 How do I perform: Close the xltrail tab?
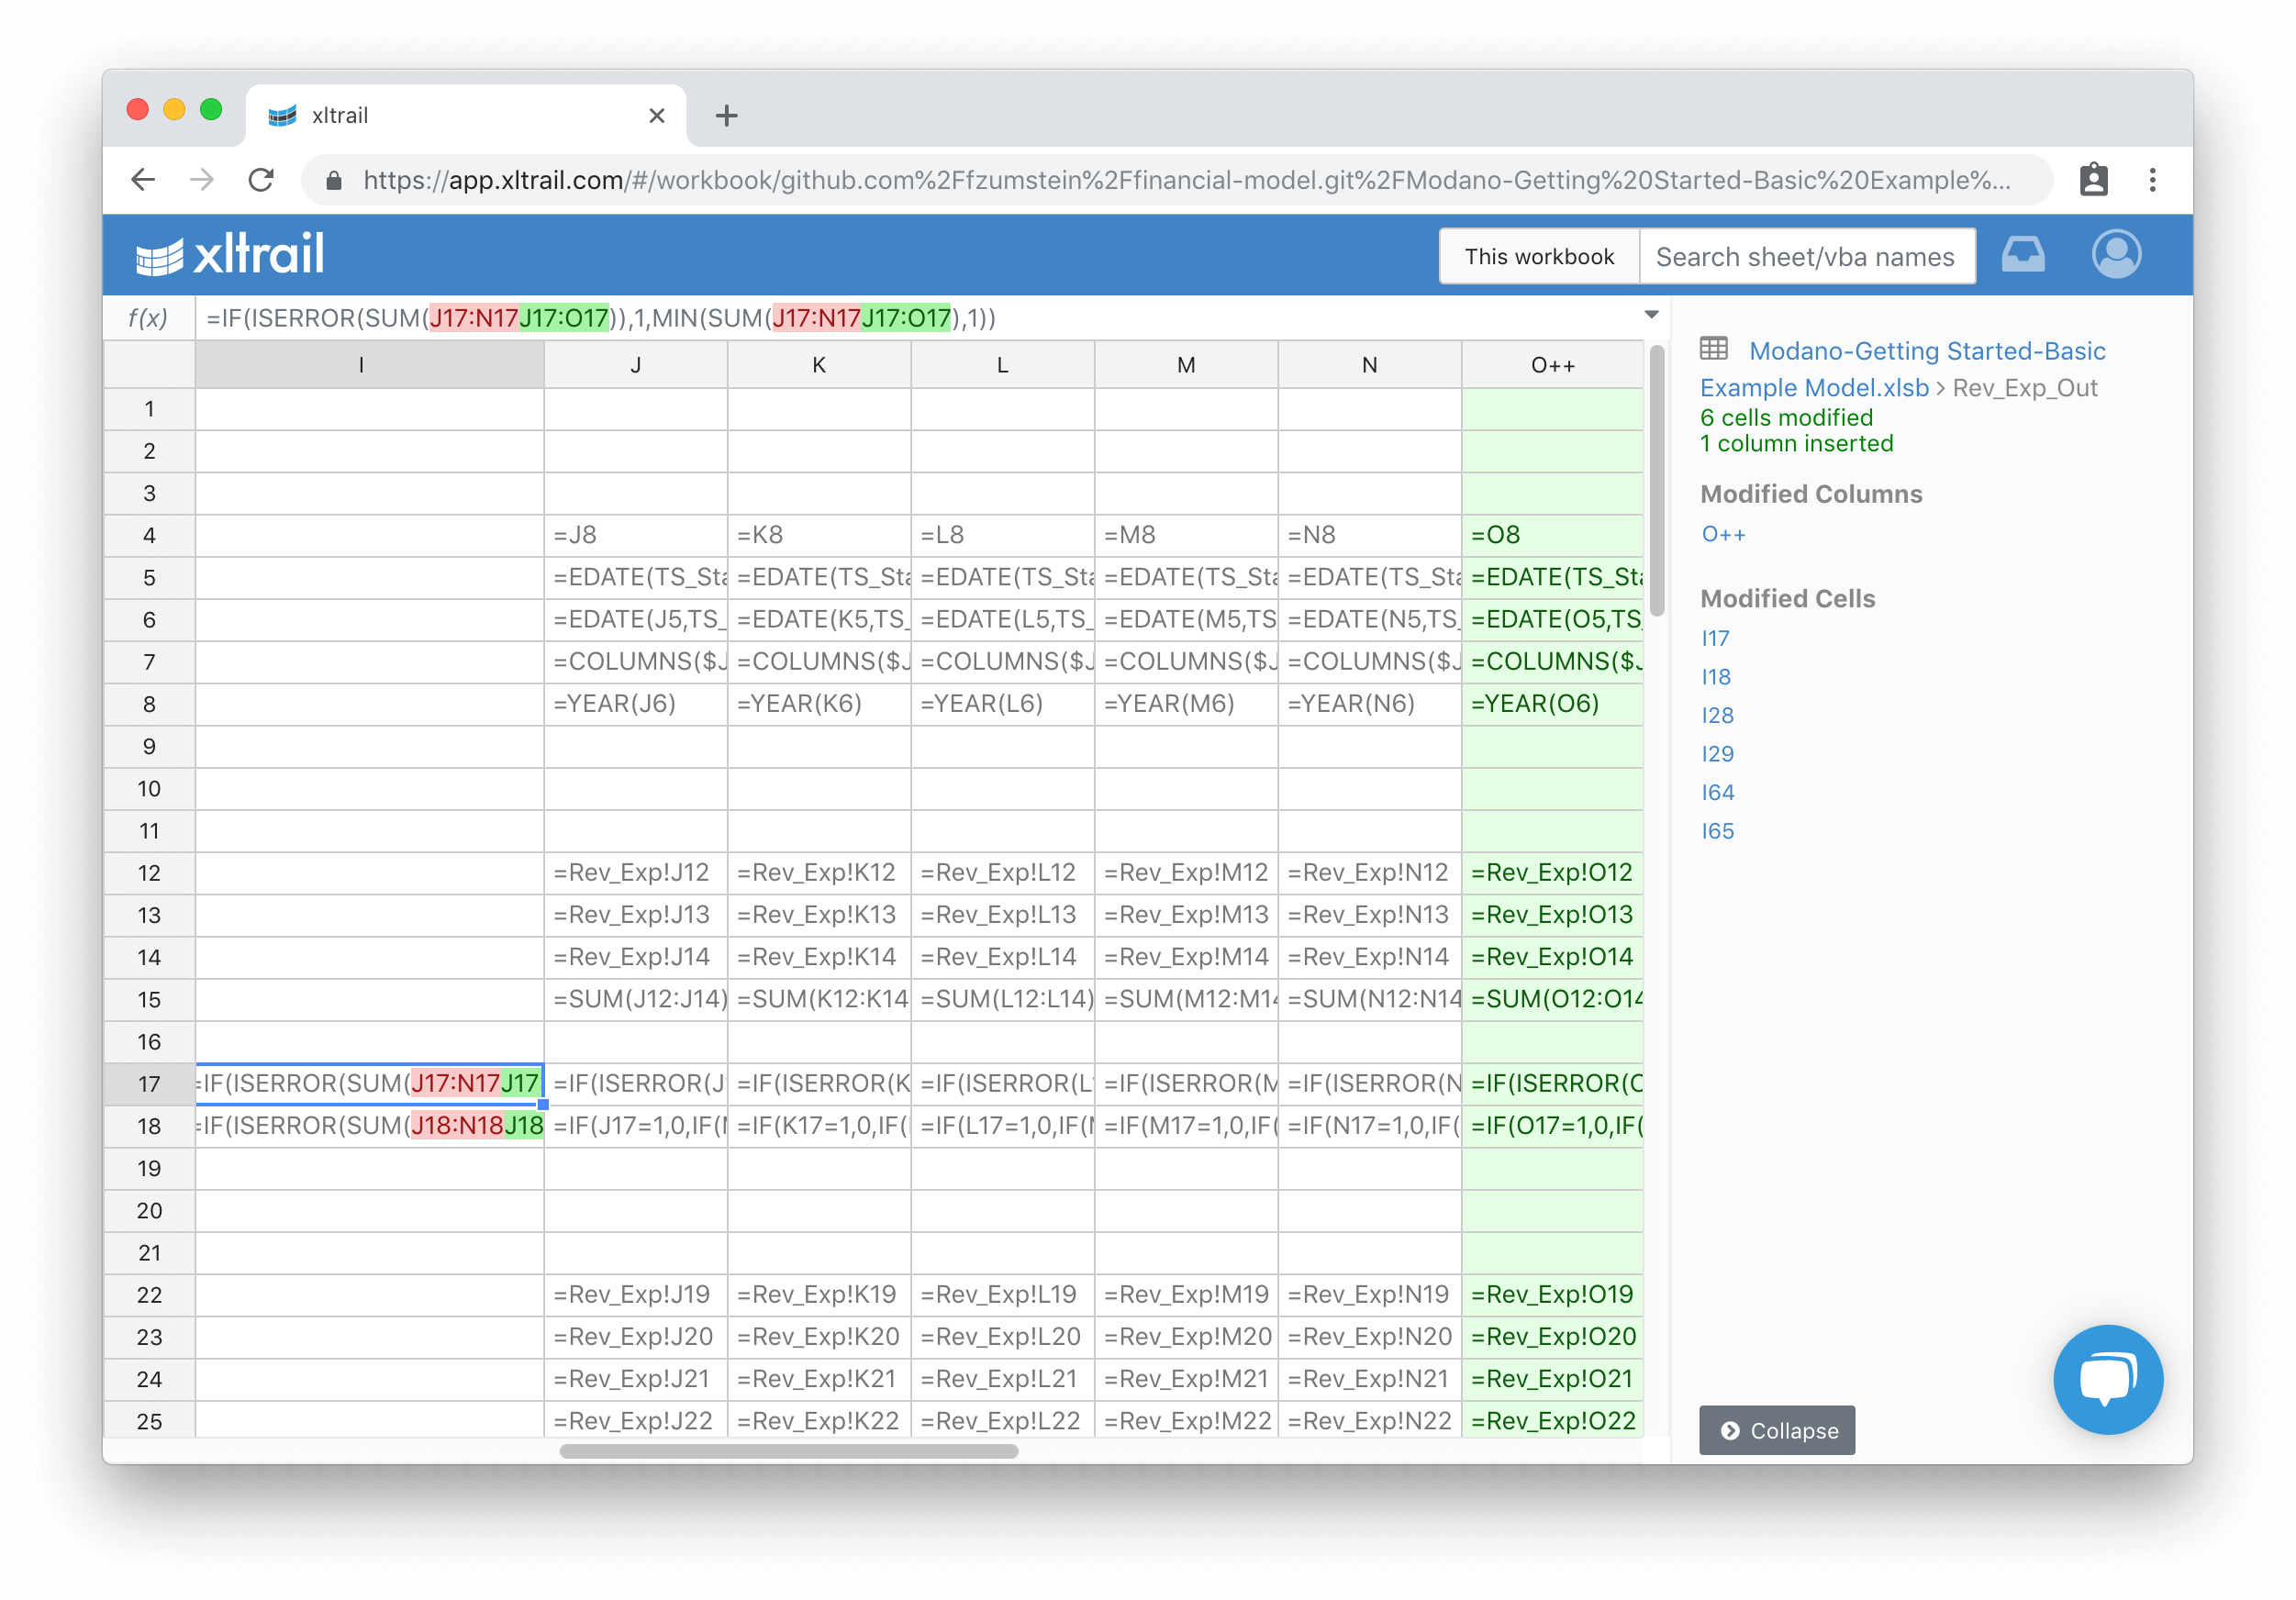point(657,116)
